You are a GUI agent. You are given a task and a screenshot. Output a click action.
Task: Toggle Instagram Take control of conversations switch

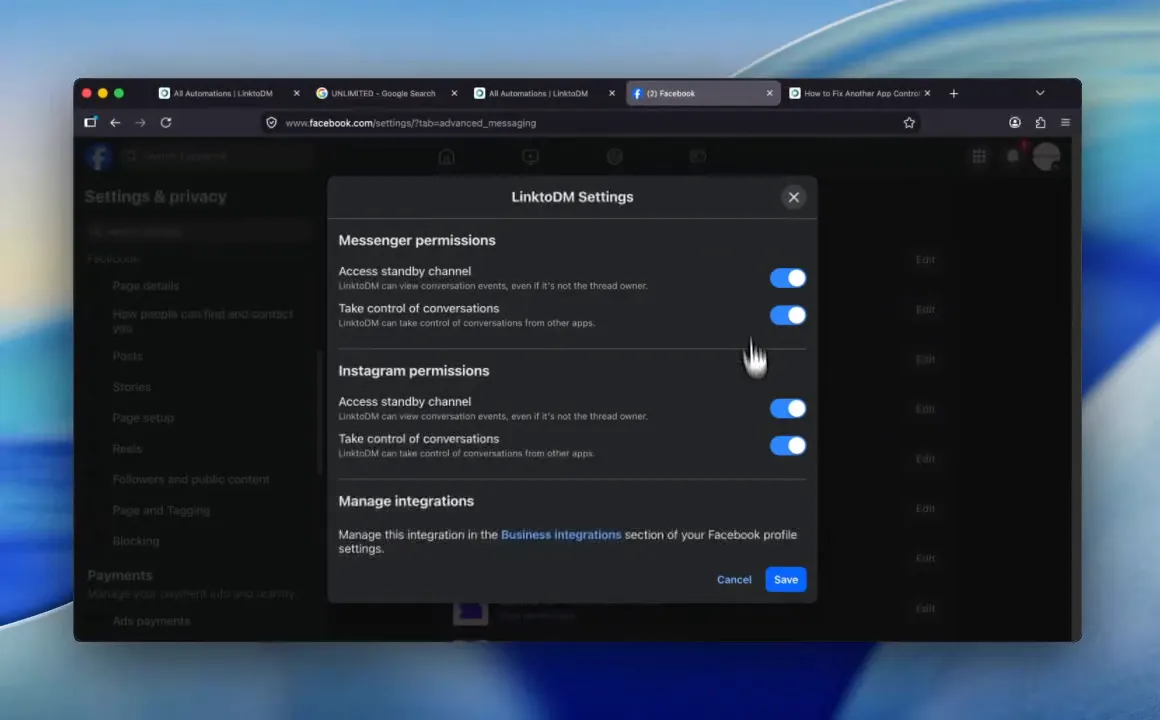tap(788, 445)
